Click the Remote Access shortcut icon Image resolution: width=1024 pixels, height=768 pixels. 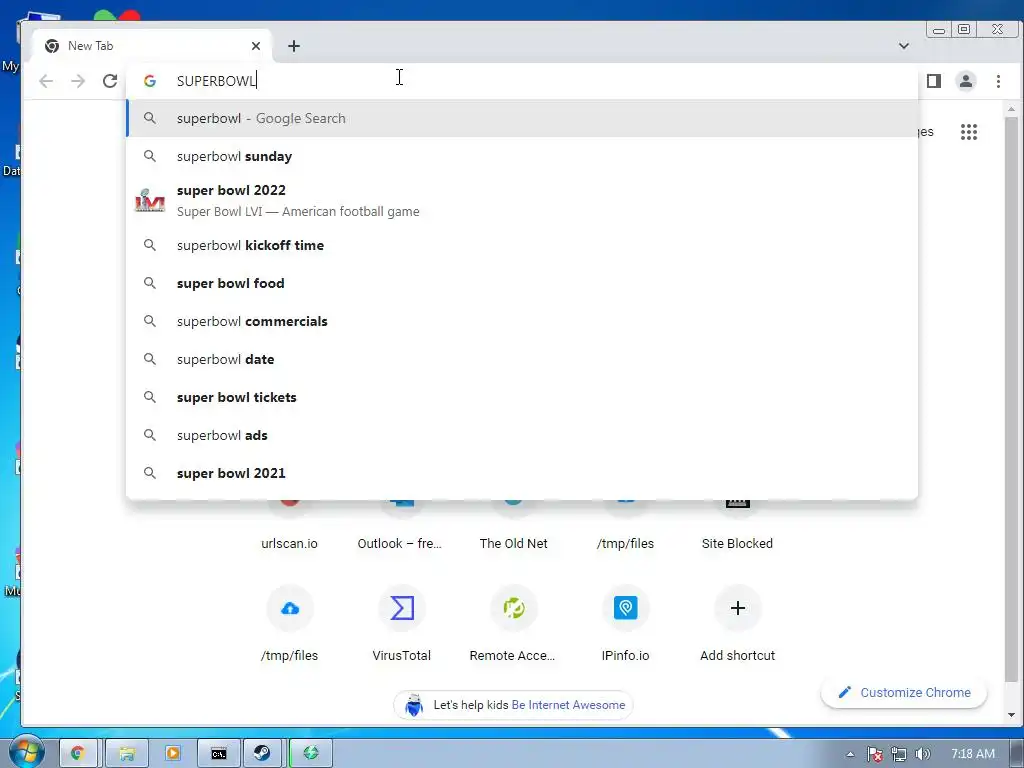514,609
